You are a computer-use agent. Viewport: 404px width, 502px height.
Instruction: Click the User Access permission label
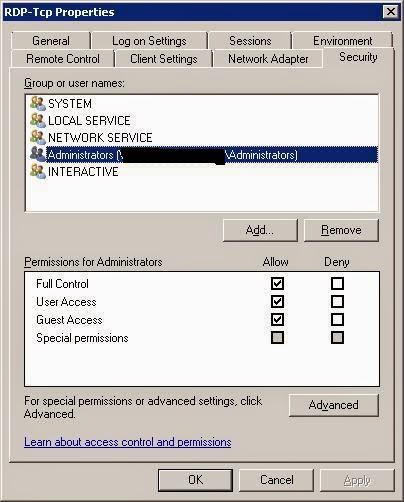click(66, 302)
